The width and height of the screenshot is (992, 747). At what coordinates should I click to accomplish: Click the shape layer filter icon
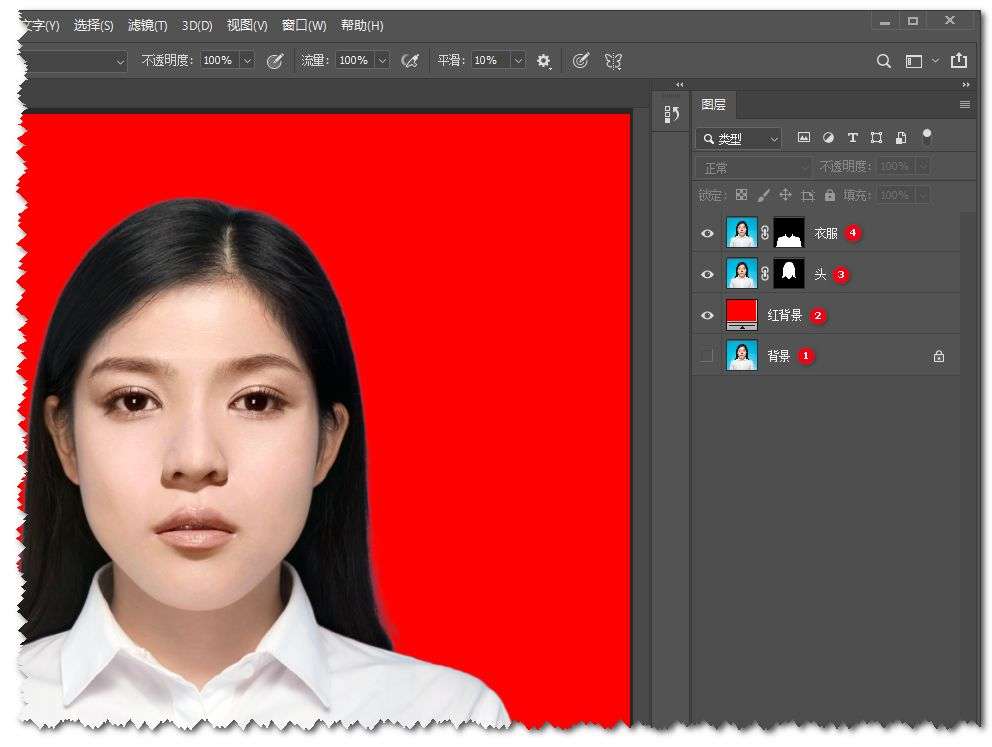click(x=876, y=138)
